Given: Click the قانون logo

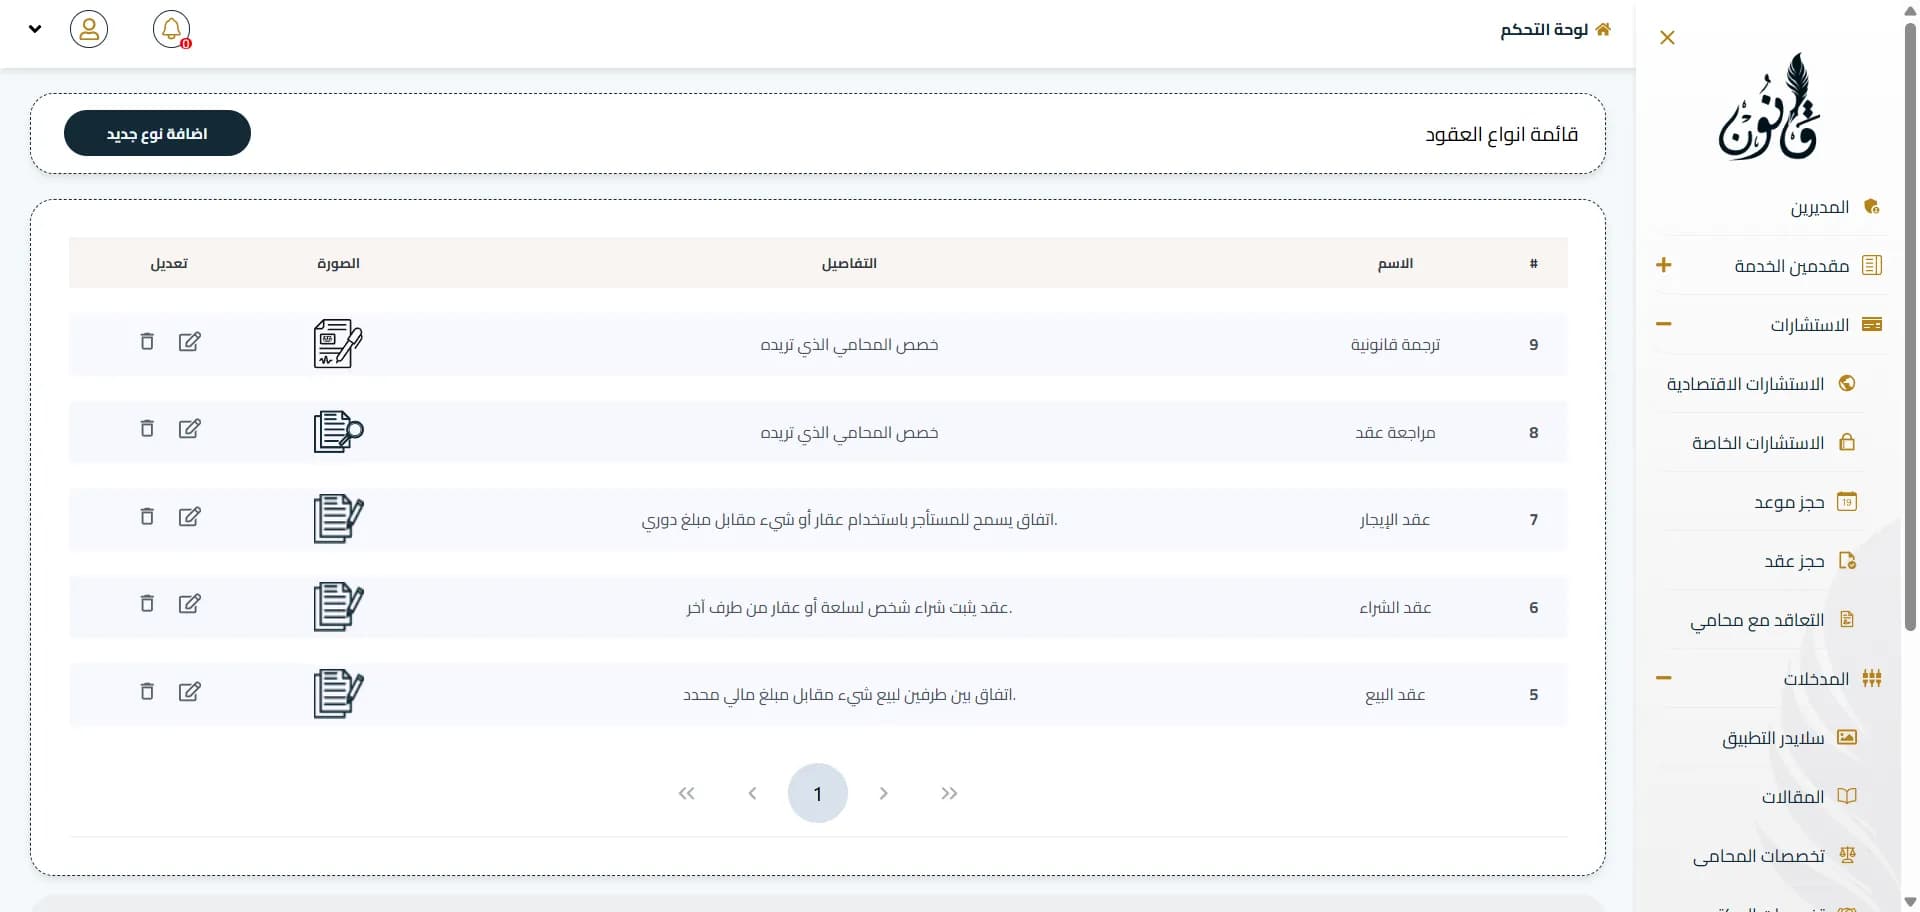Looking at the screenshot, I should click(1769, 106).
